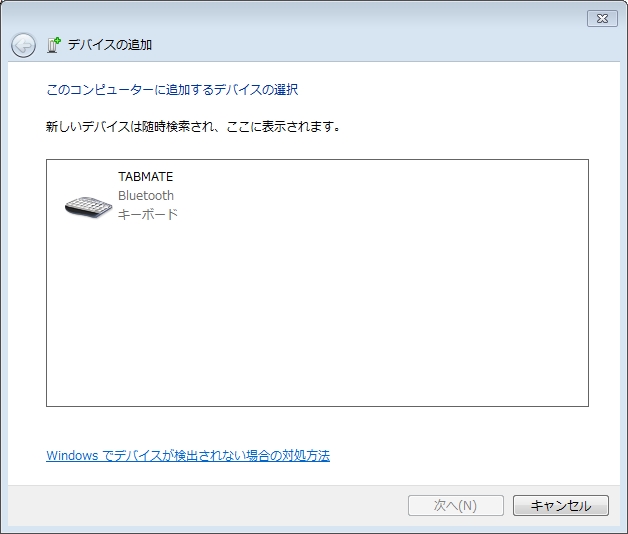The width and height of the screenshot is (628, 534).
Task: Close the dialog with the X button
Action: tap(601, 18)
